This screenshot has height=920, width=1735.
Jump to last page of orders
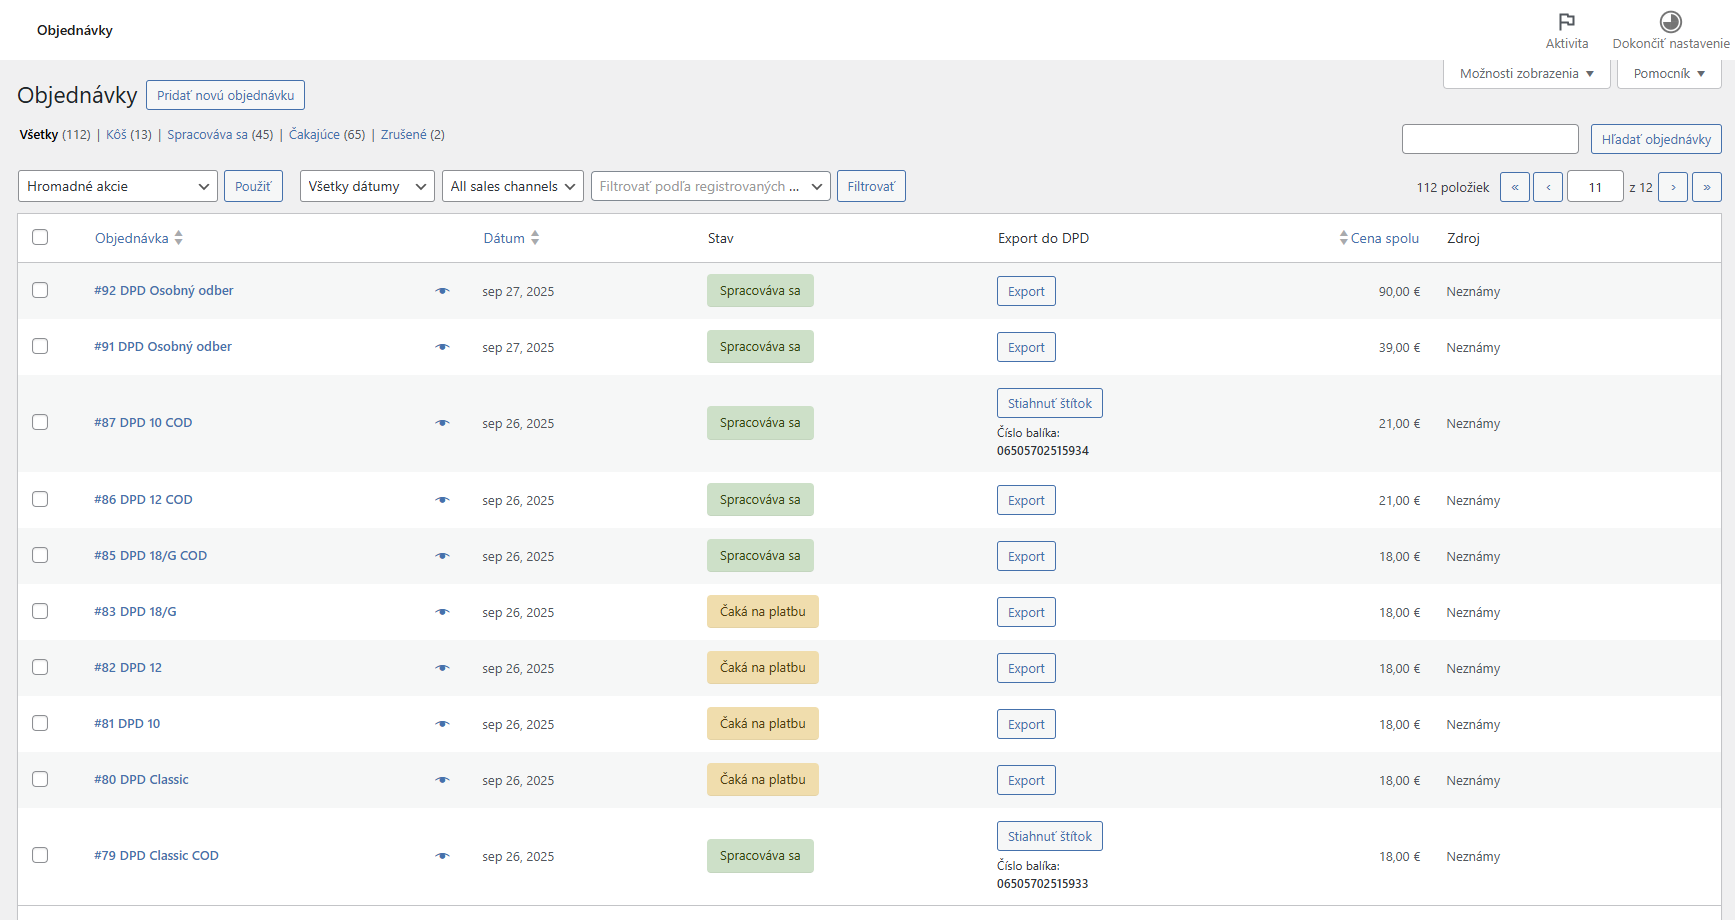coord(1706,187)
